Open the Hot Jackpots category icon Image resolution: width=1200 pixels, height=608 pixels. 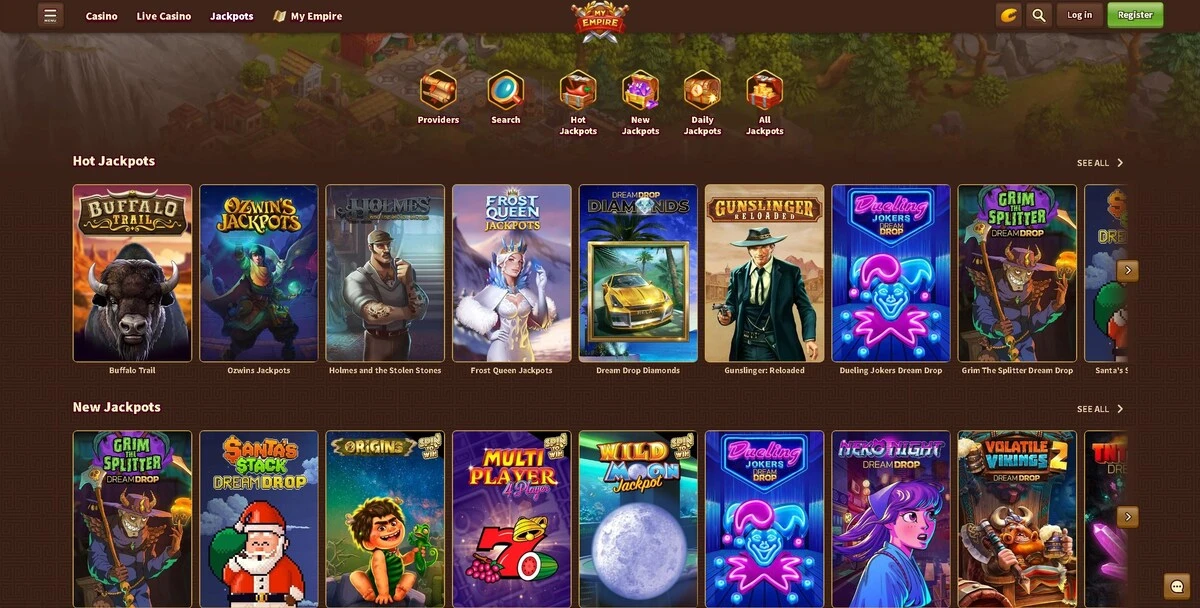tap(578, 90)
